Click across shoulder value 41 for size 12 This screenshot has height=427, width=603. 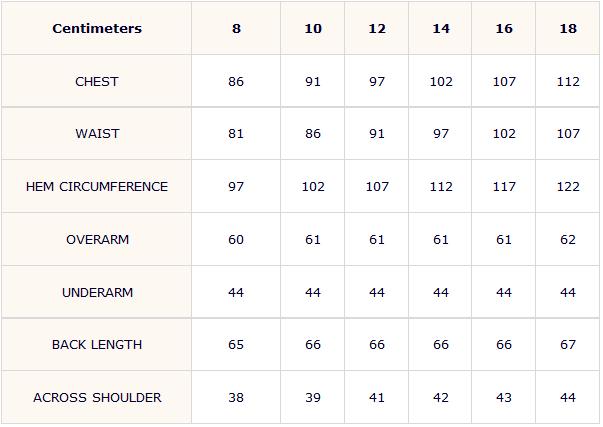point(376,397)
